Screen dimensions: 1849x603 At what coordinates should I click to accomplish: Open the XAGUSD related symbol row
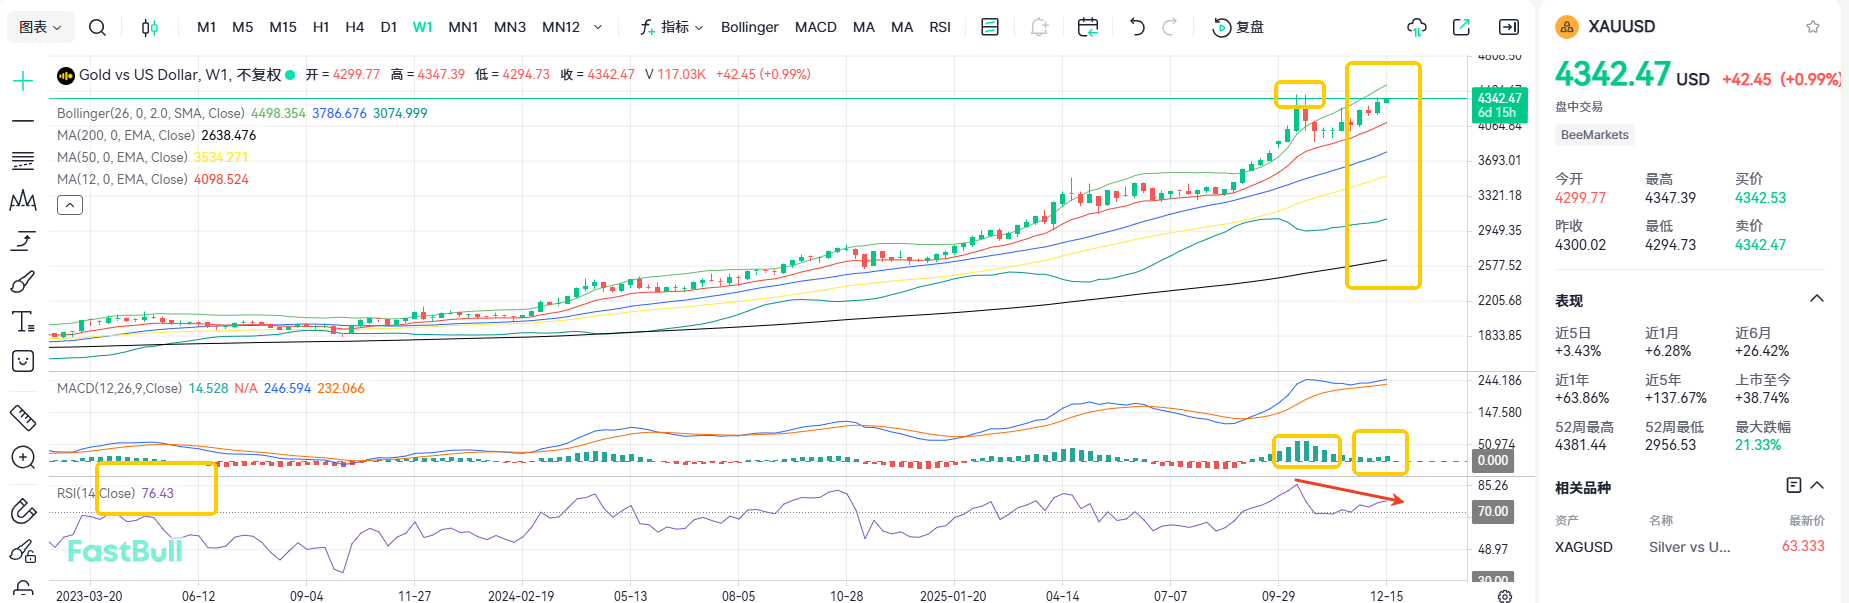pos(1690,546)
